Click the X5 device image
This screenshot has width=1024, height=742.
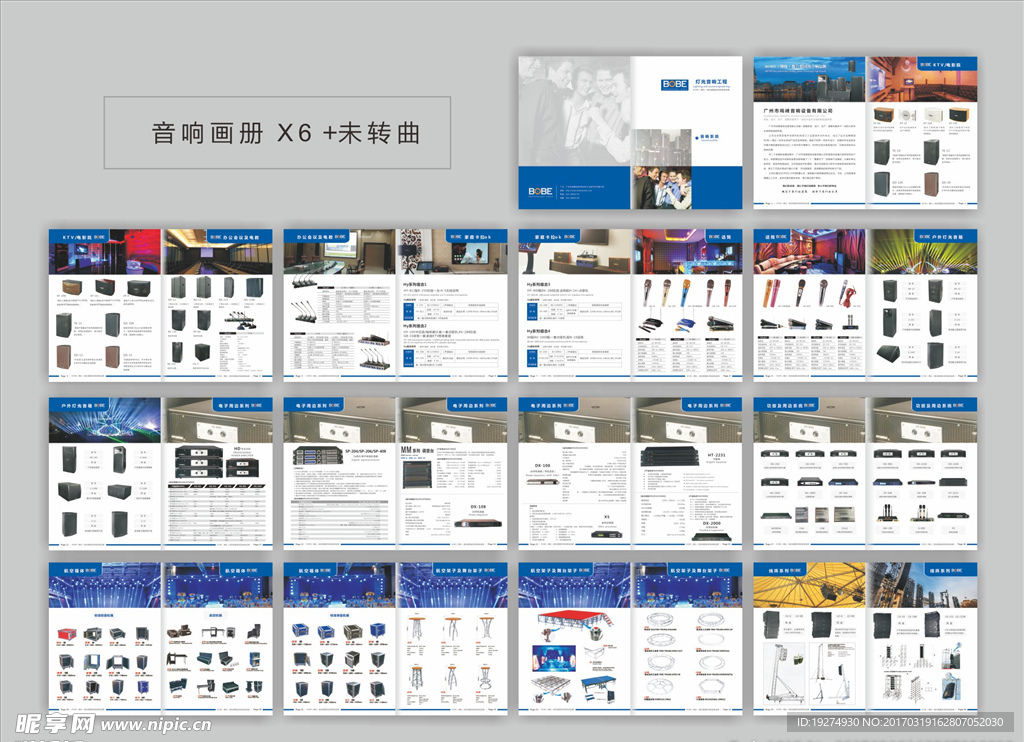[x=607, y=533]
